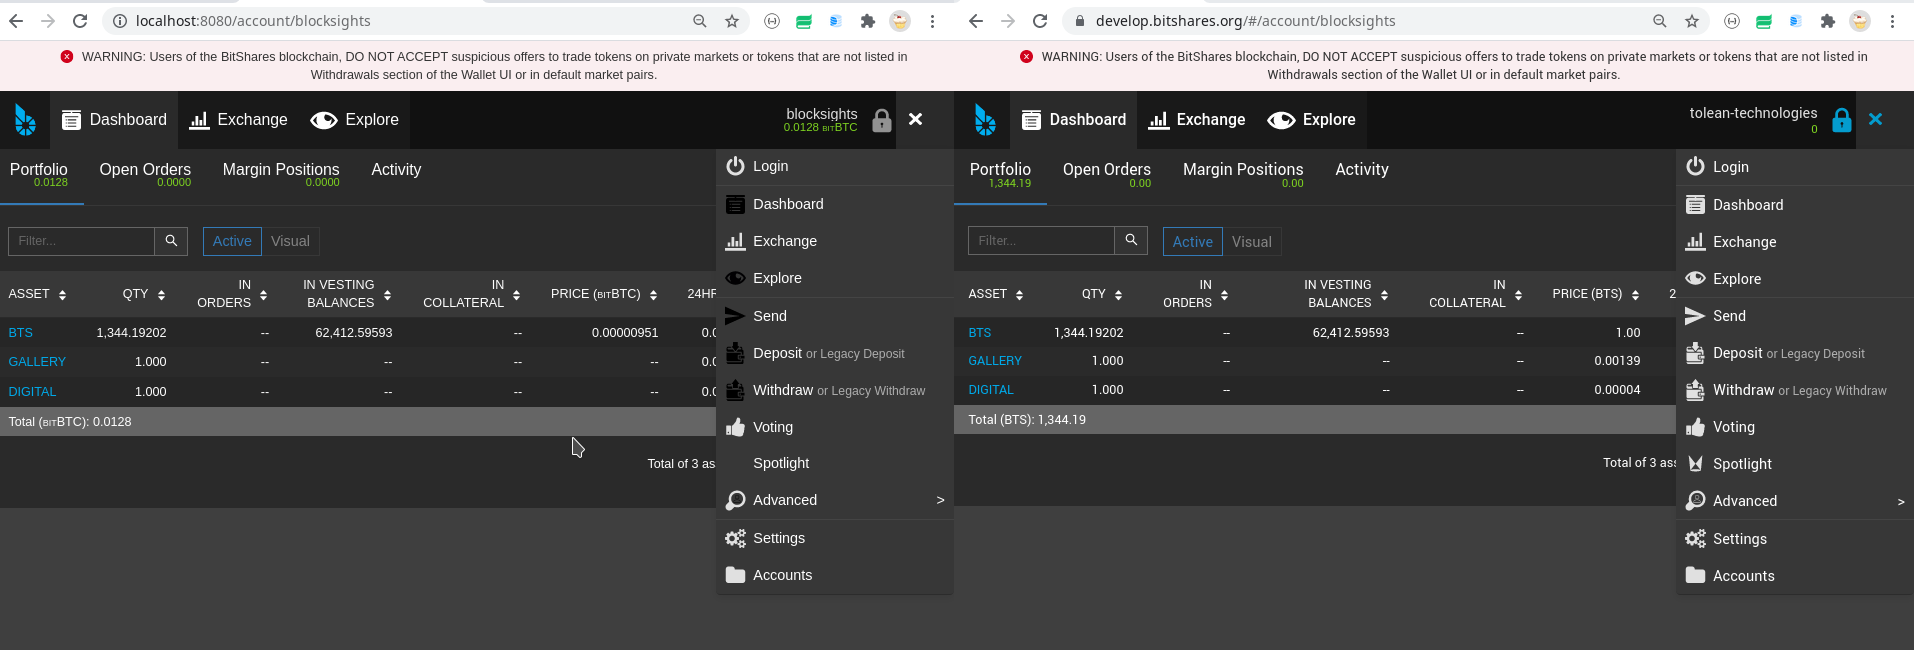Open GALLERY asset link in left window
The height and width of the screenshot is (650, 1914).
click(37, 362)
